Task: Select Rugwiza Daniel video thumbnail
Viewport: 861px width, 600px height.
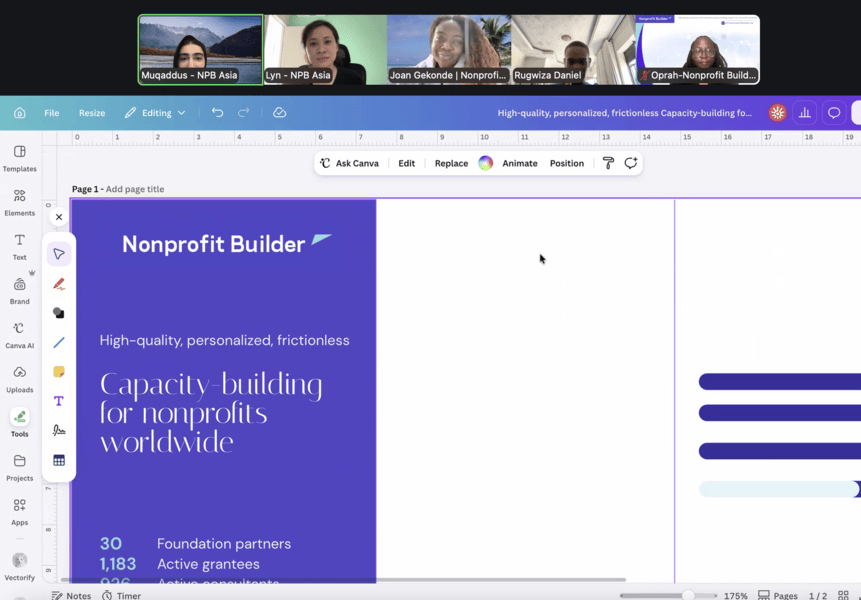Action: 573,49
